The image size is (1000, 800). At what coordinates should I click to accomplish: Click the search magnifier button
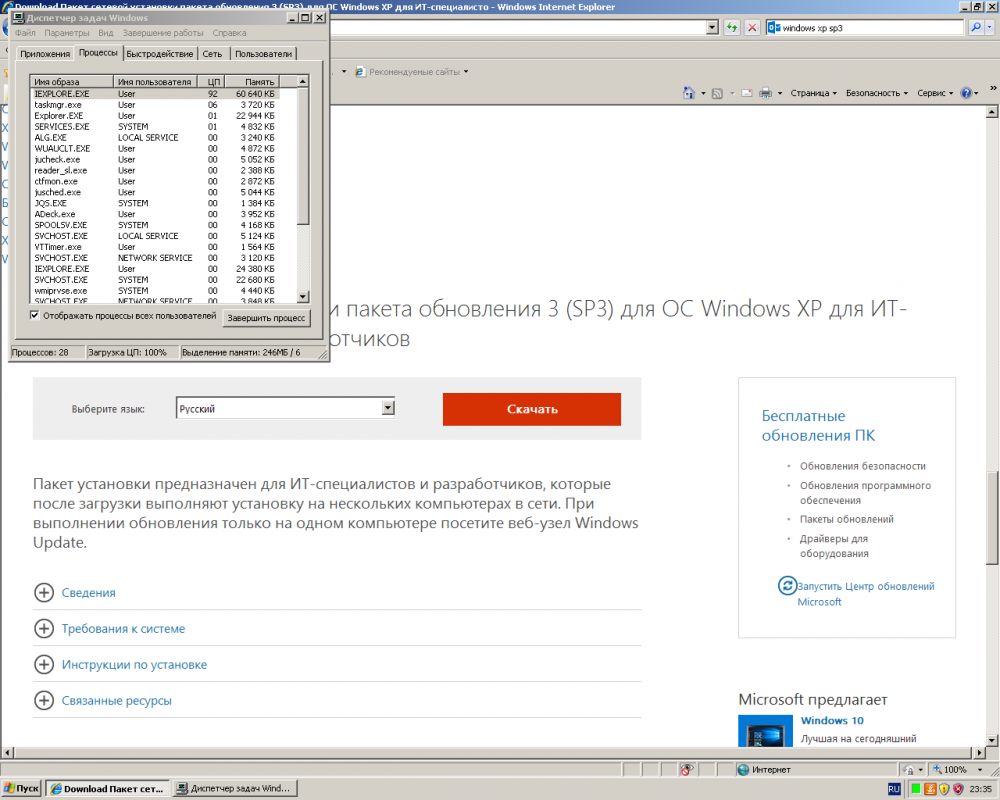tap(976, 27)
